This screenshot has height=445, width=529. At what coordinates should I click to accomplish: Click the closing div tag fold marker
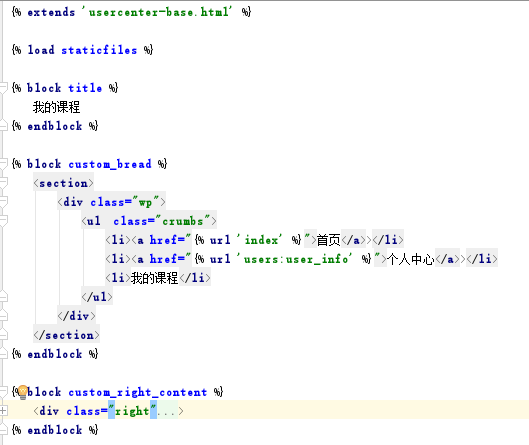pyautogui.click(x=3, y=316)
